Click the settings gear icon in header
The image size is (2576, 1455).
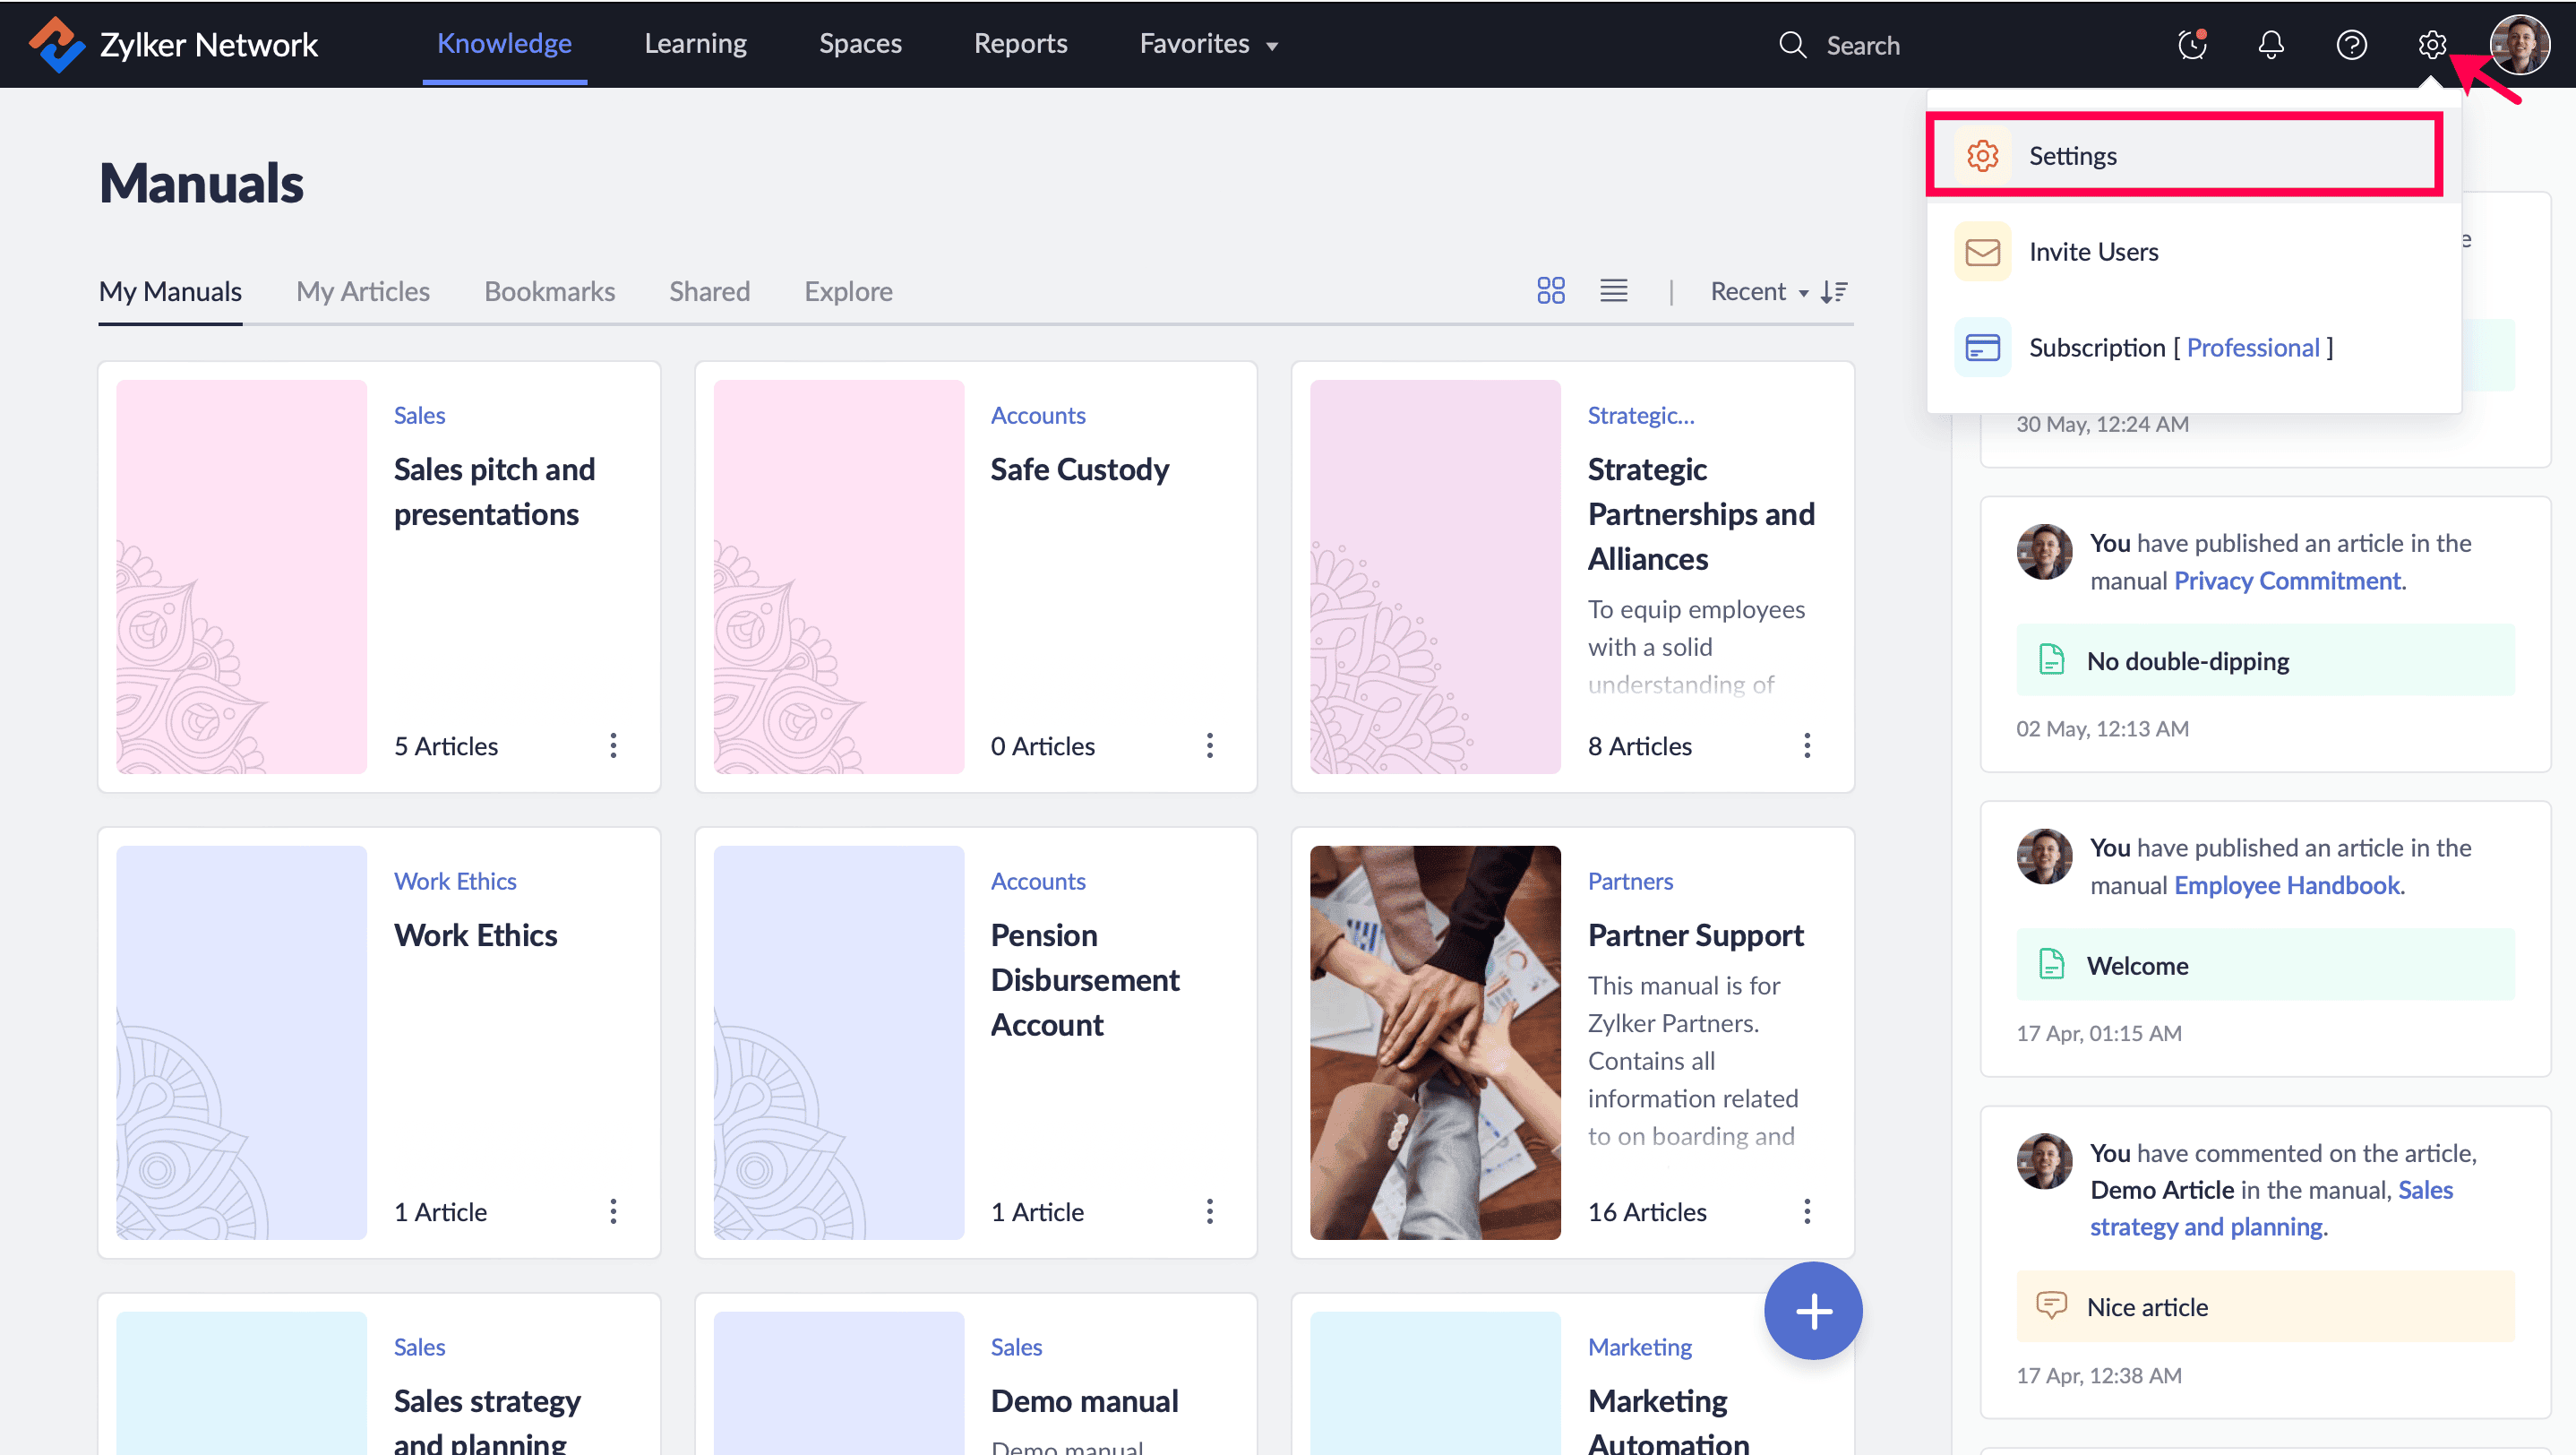coord(2431,45)
